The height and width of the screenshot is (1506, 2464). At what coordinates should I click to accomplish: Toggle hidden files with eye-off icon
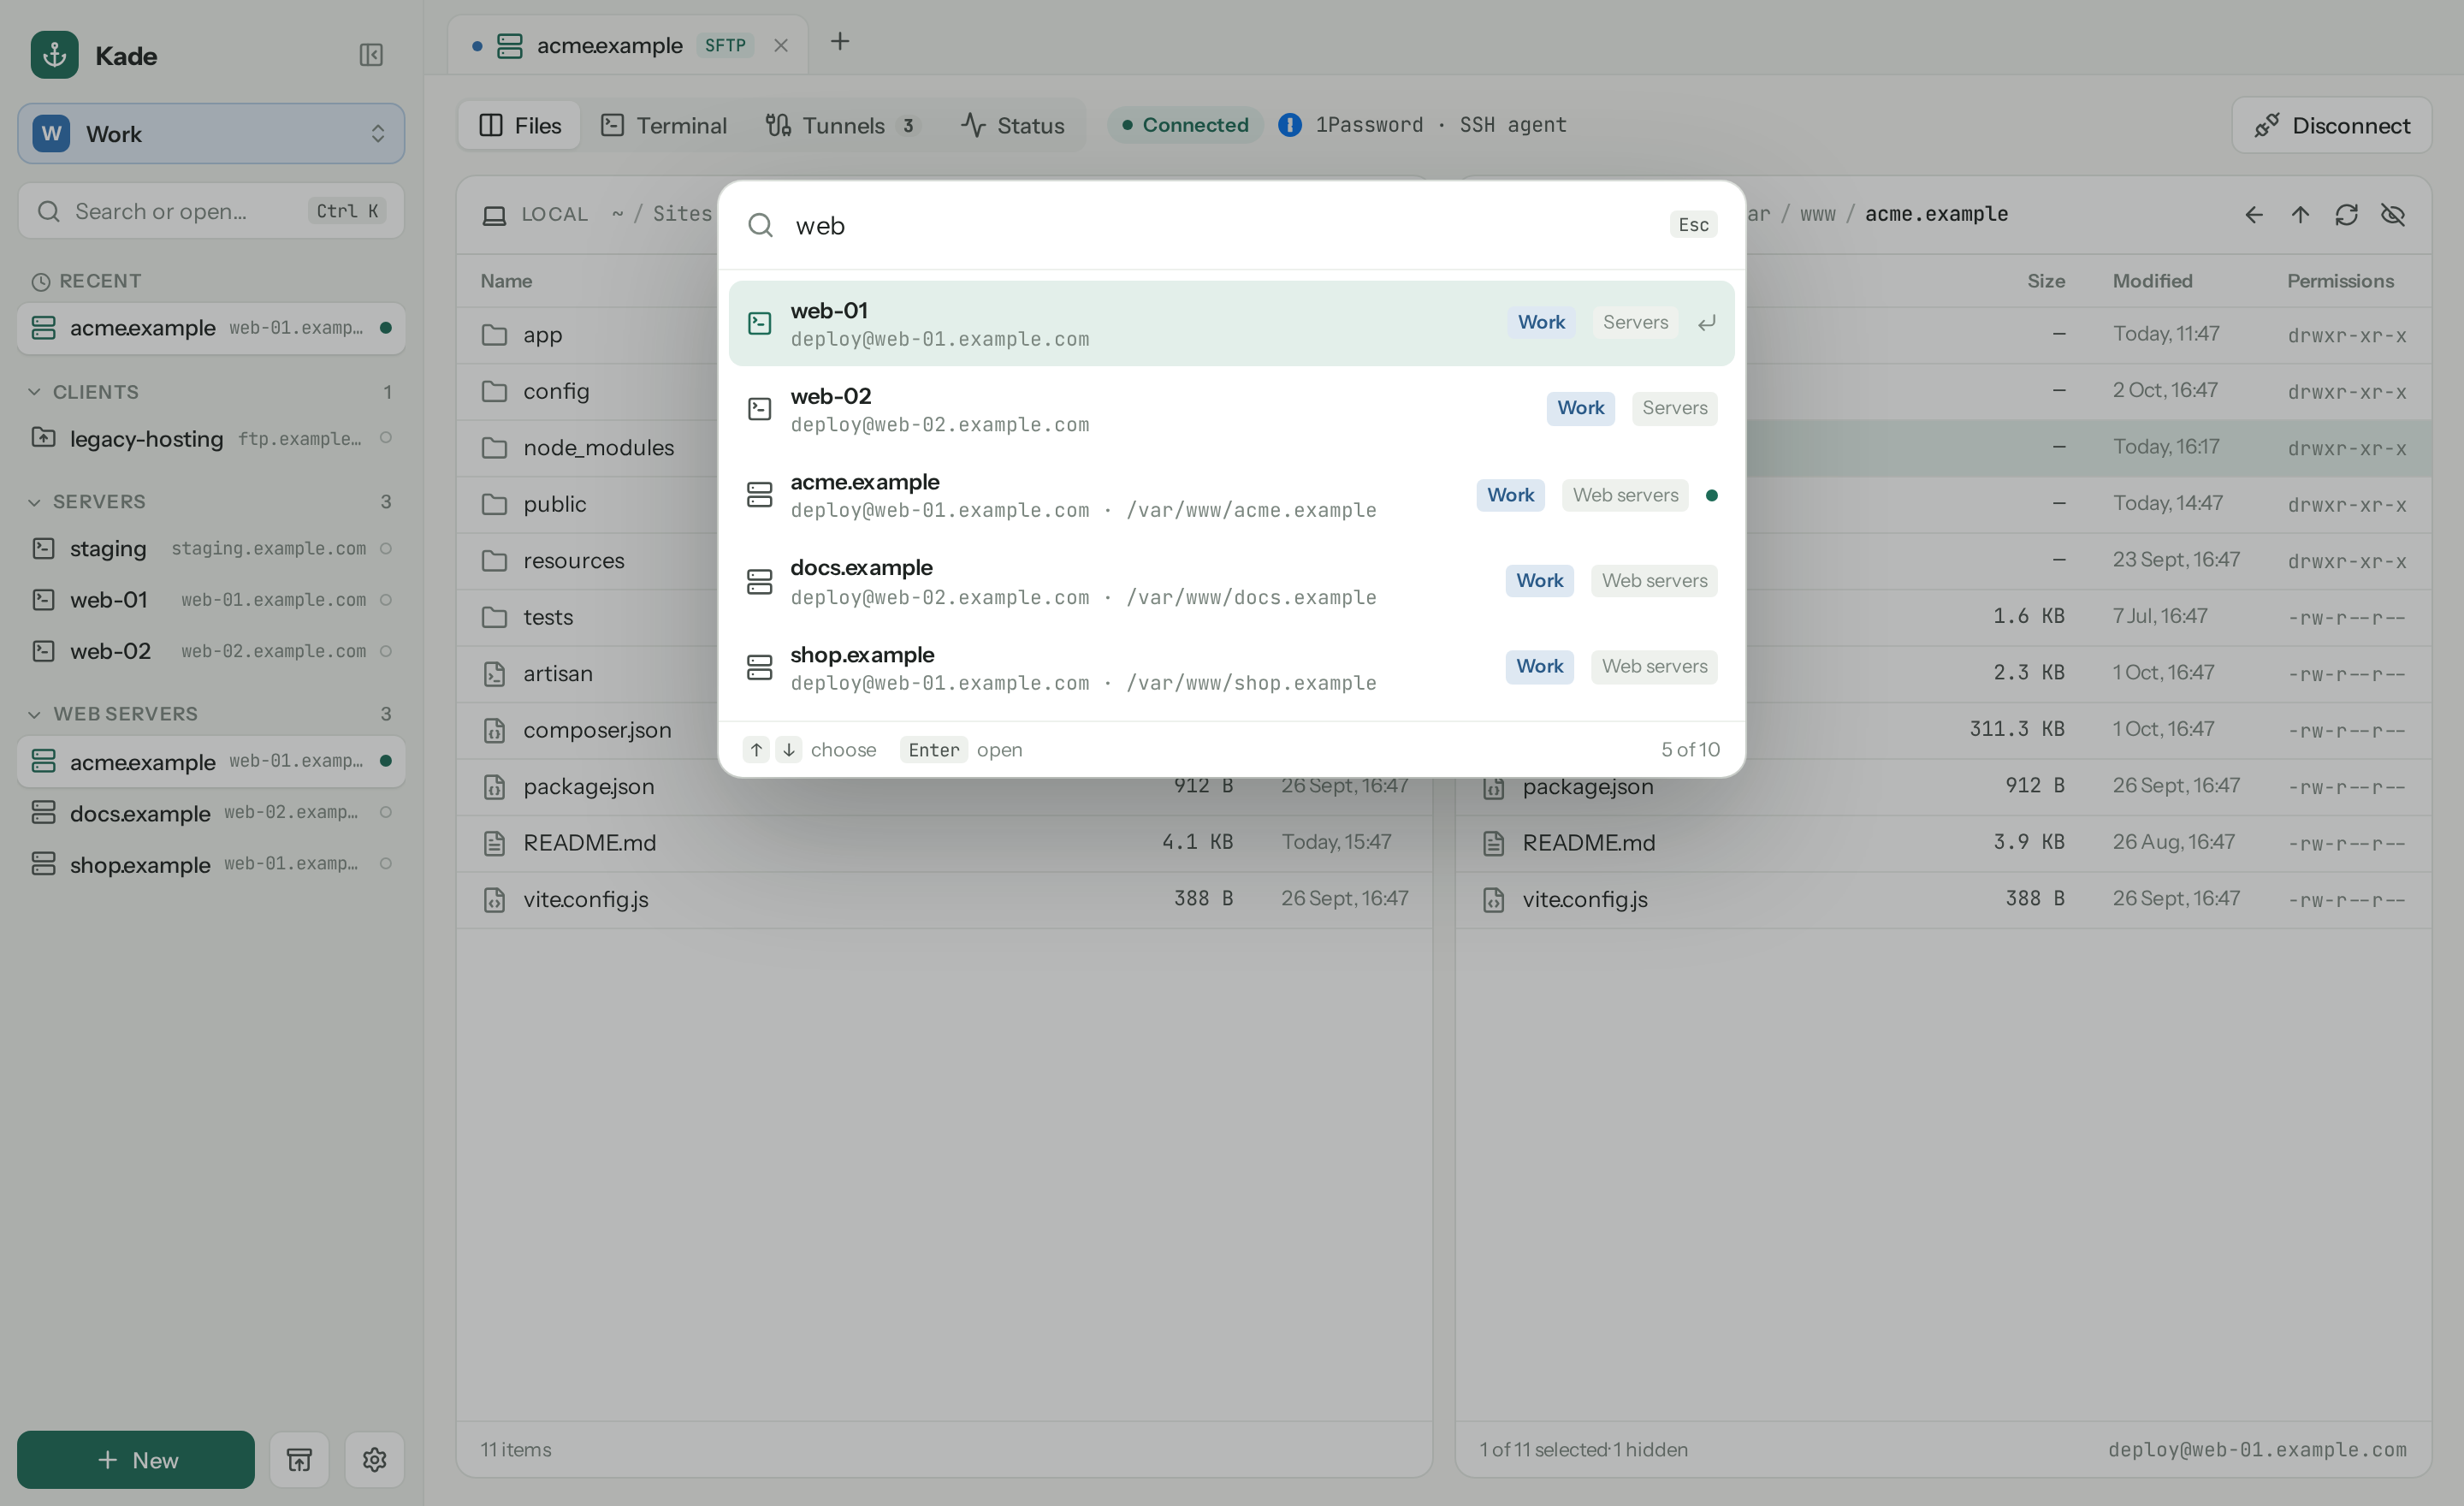click(2393, 214)
